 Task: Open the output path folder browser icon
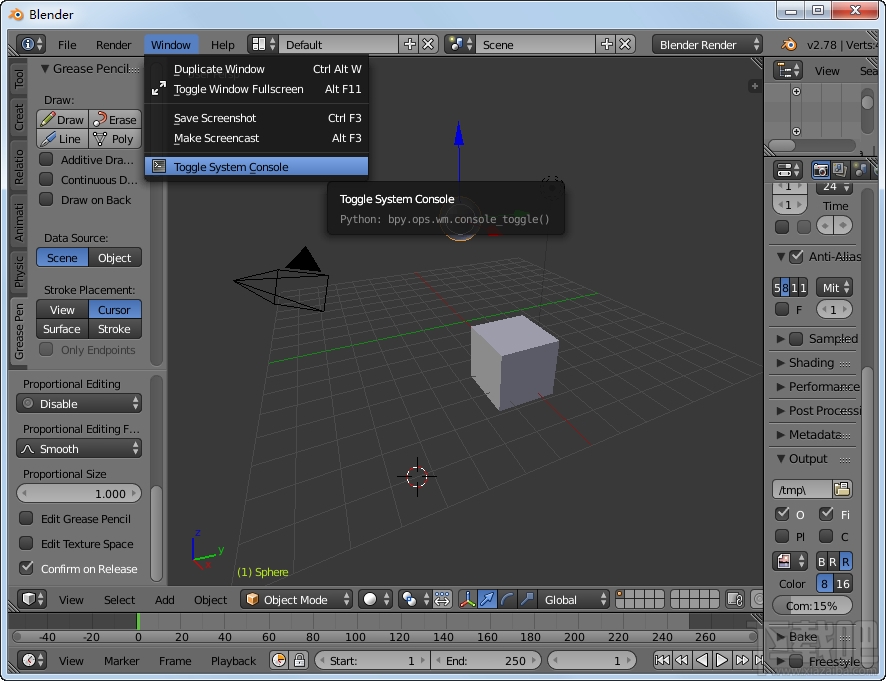[842, 489]
